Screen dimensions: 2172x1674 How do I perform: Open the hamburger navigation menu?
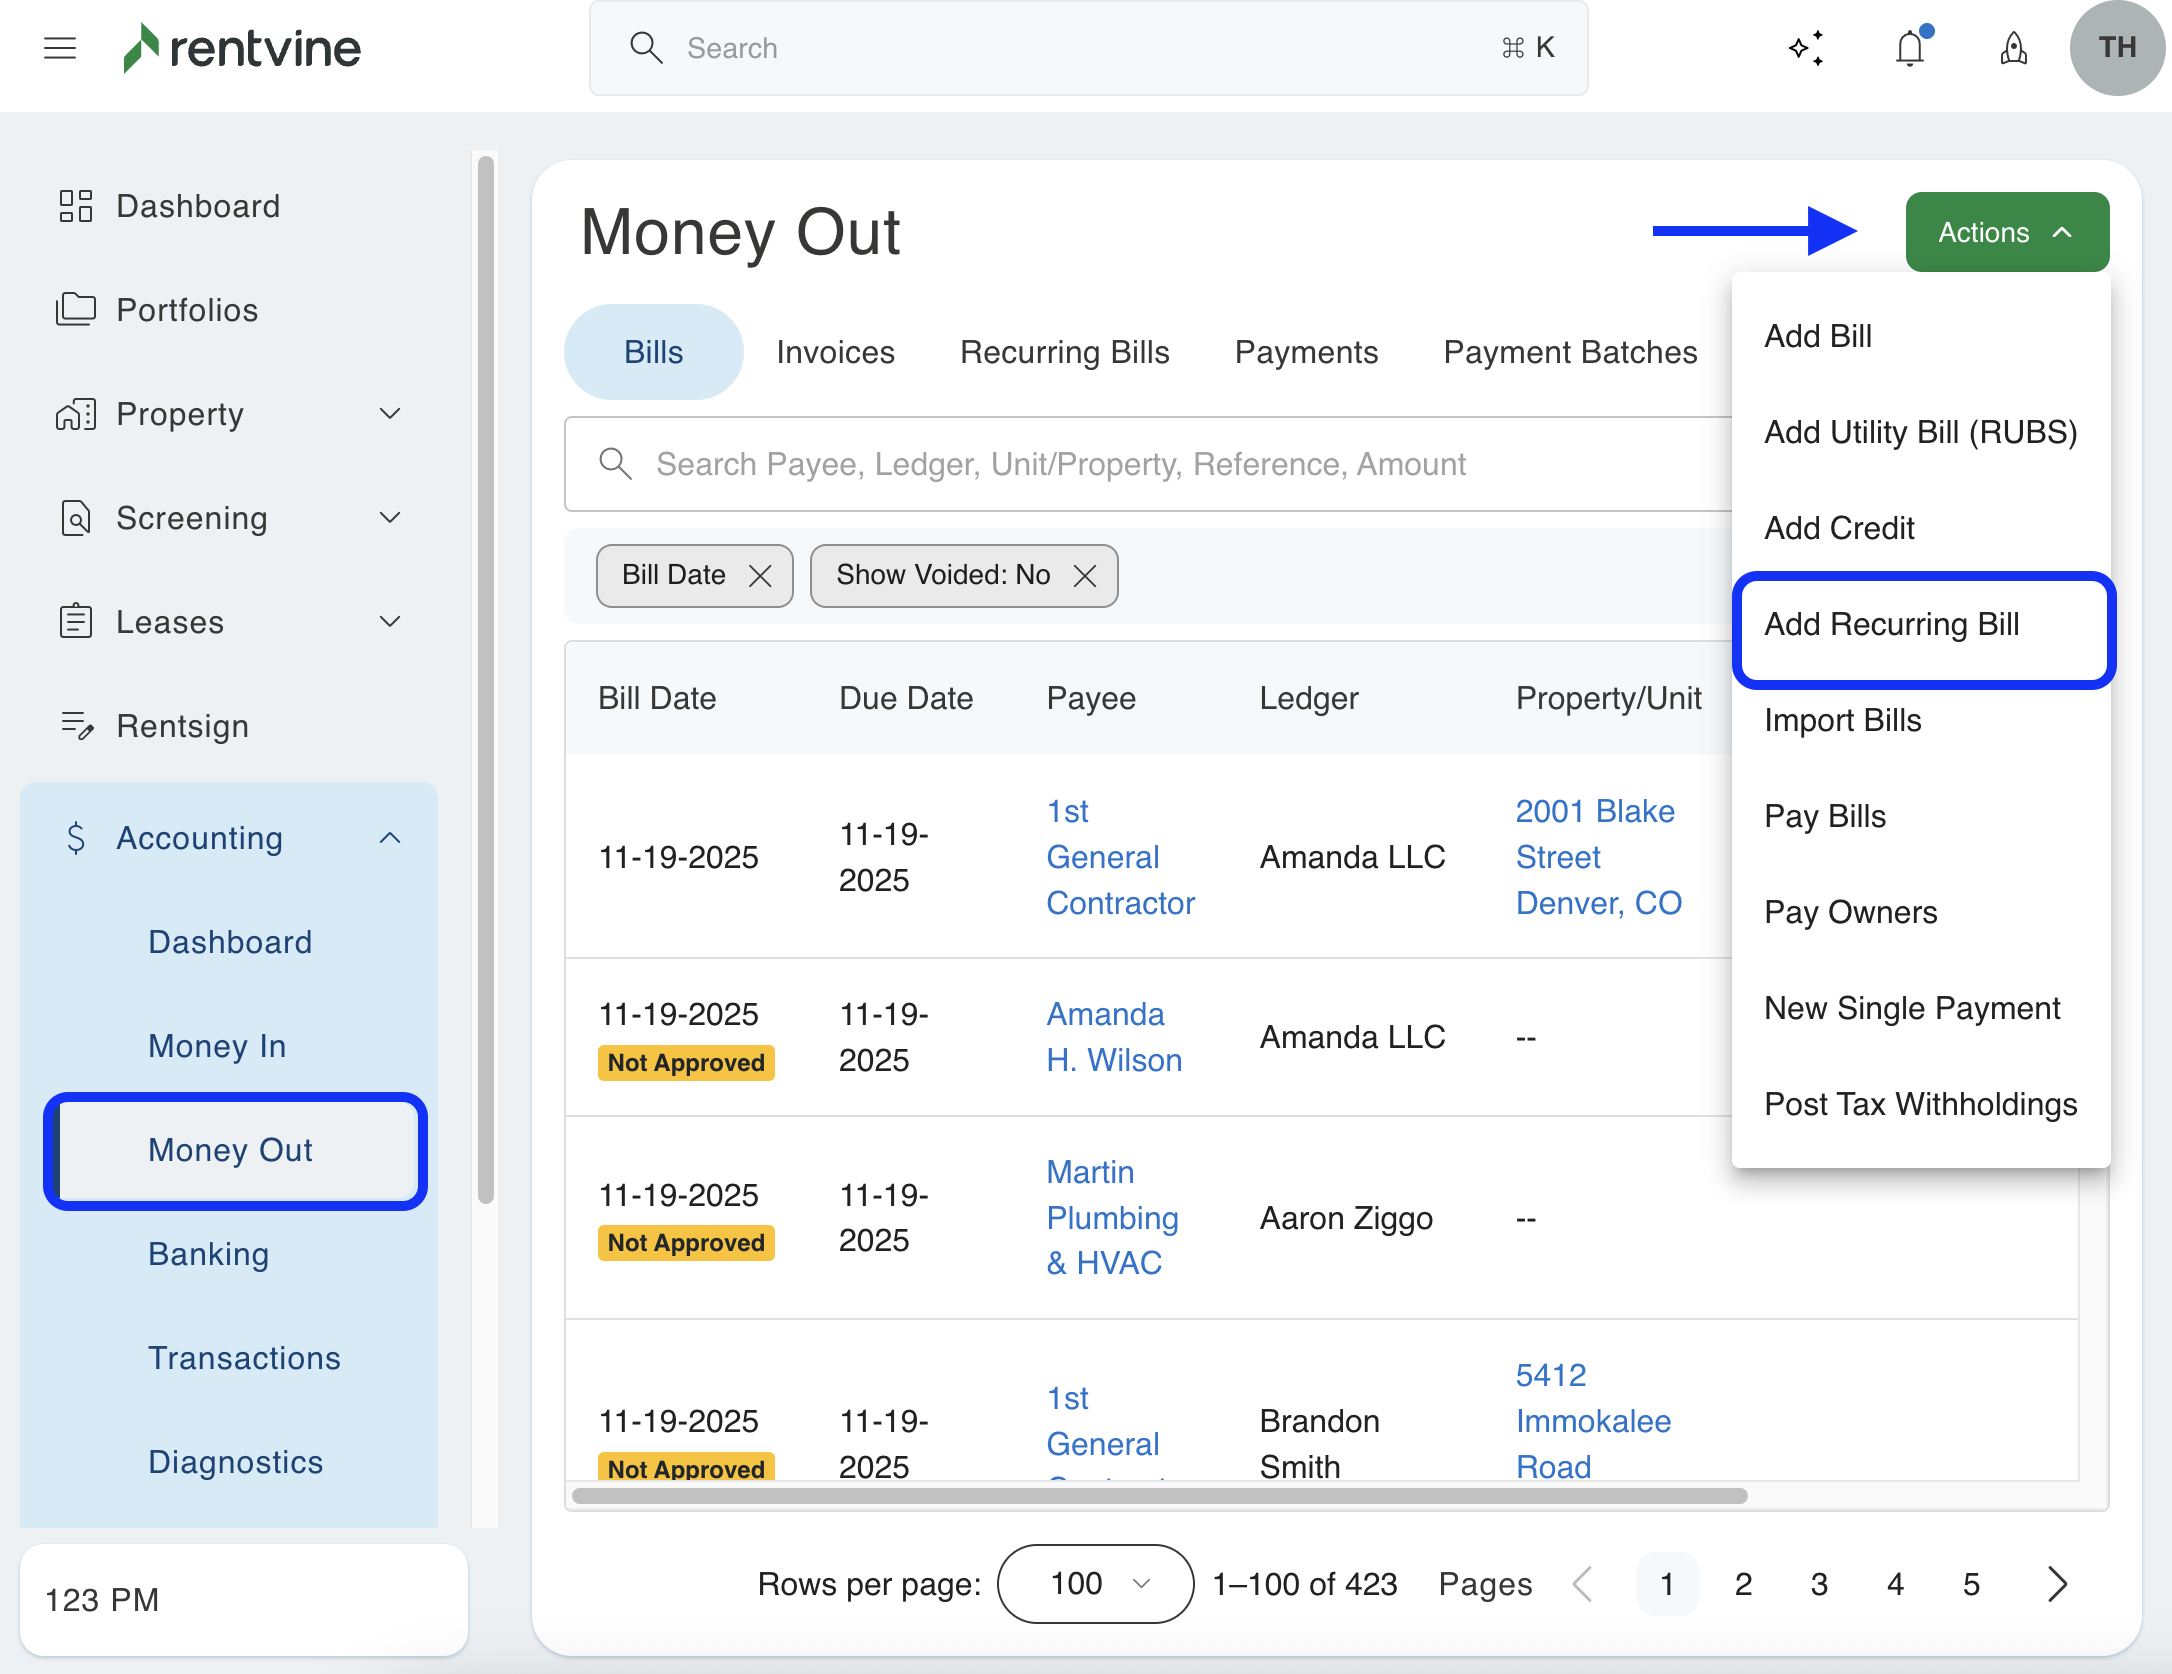click(60, 48)
